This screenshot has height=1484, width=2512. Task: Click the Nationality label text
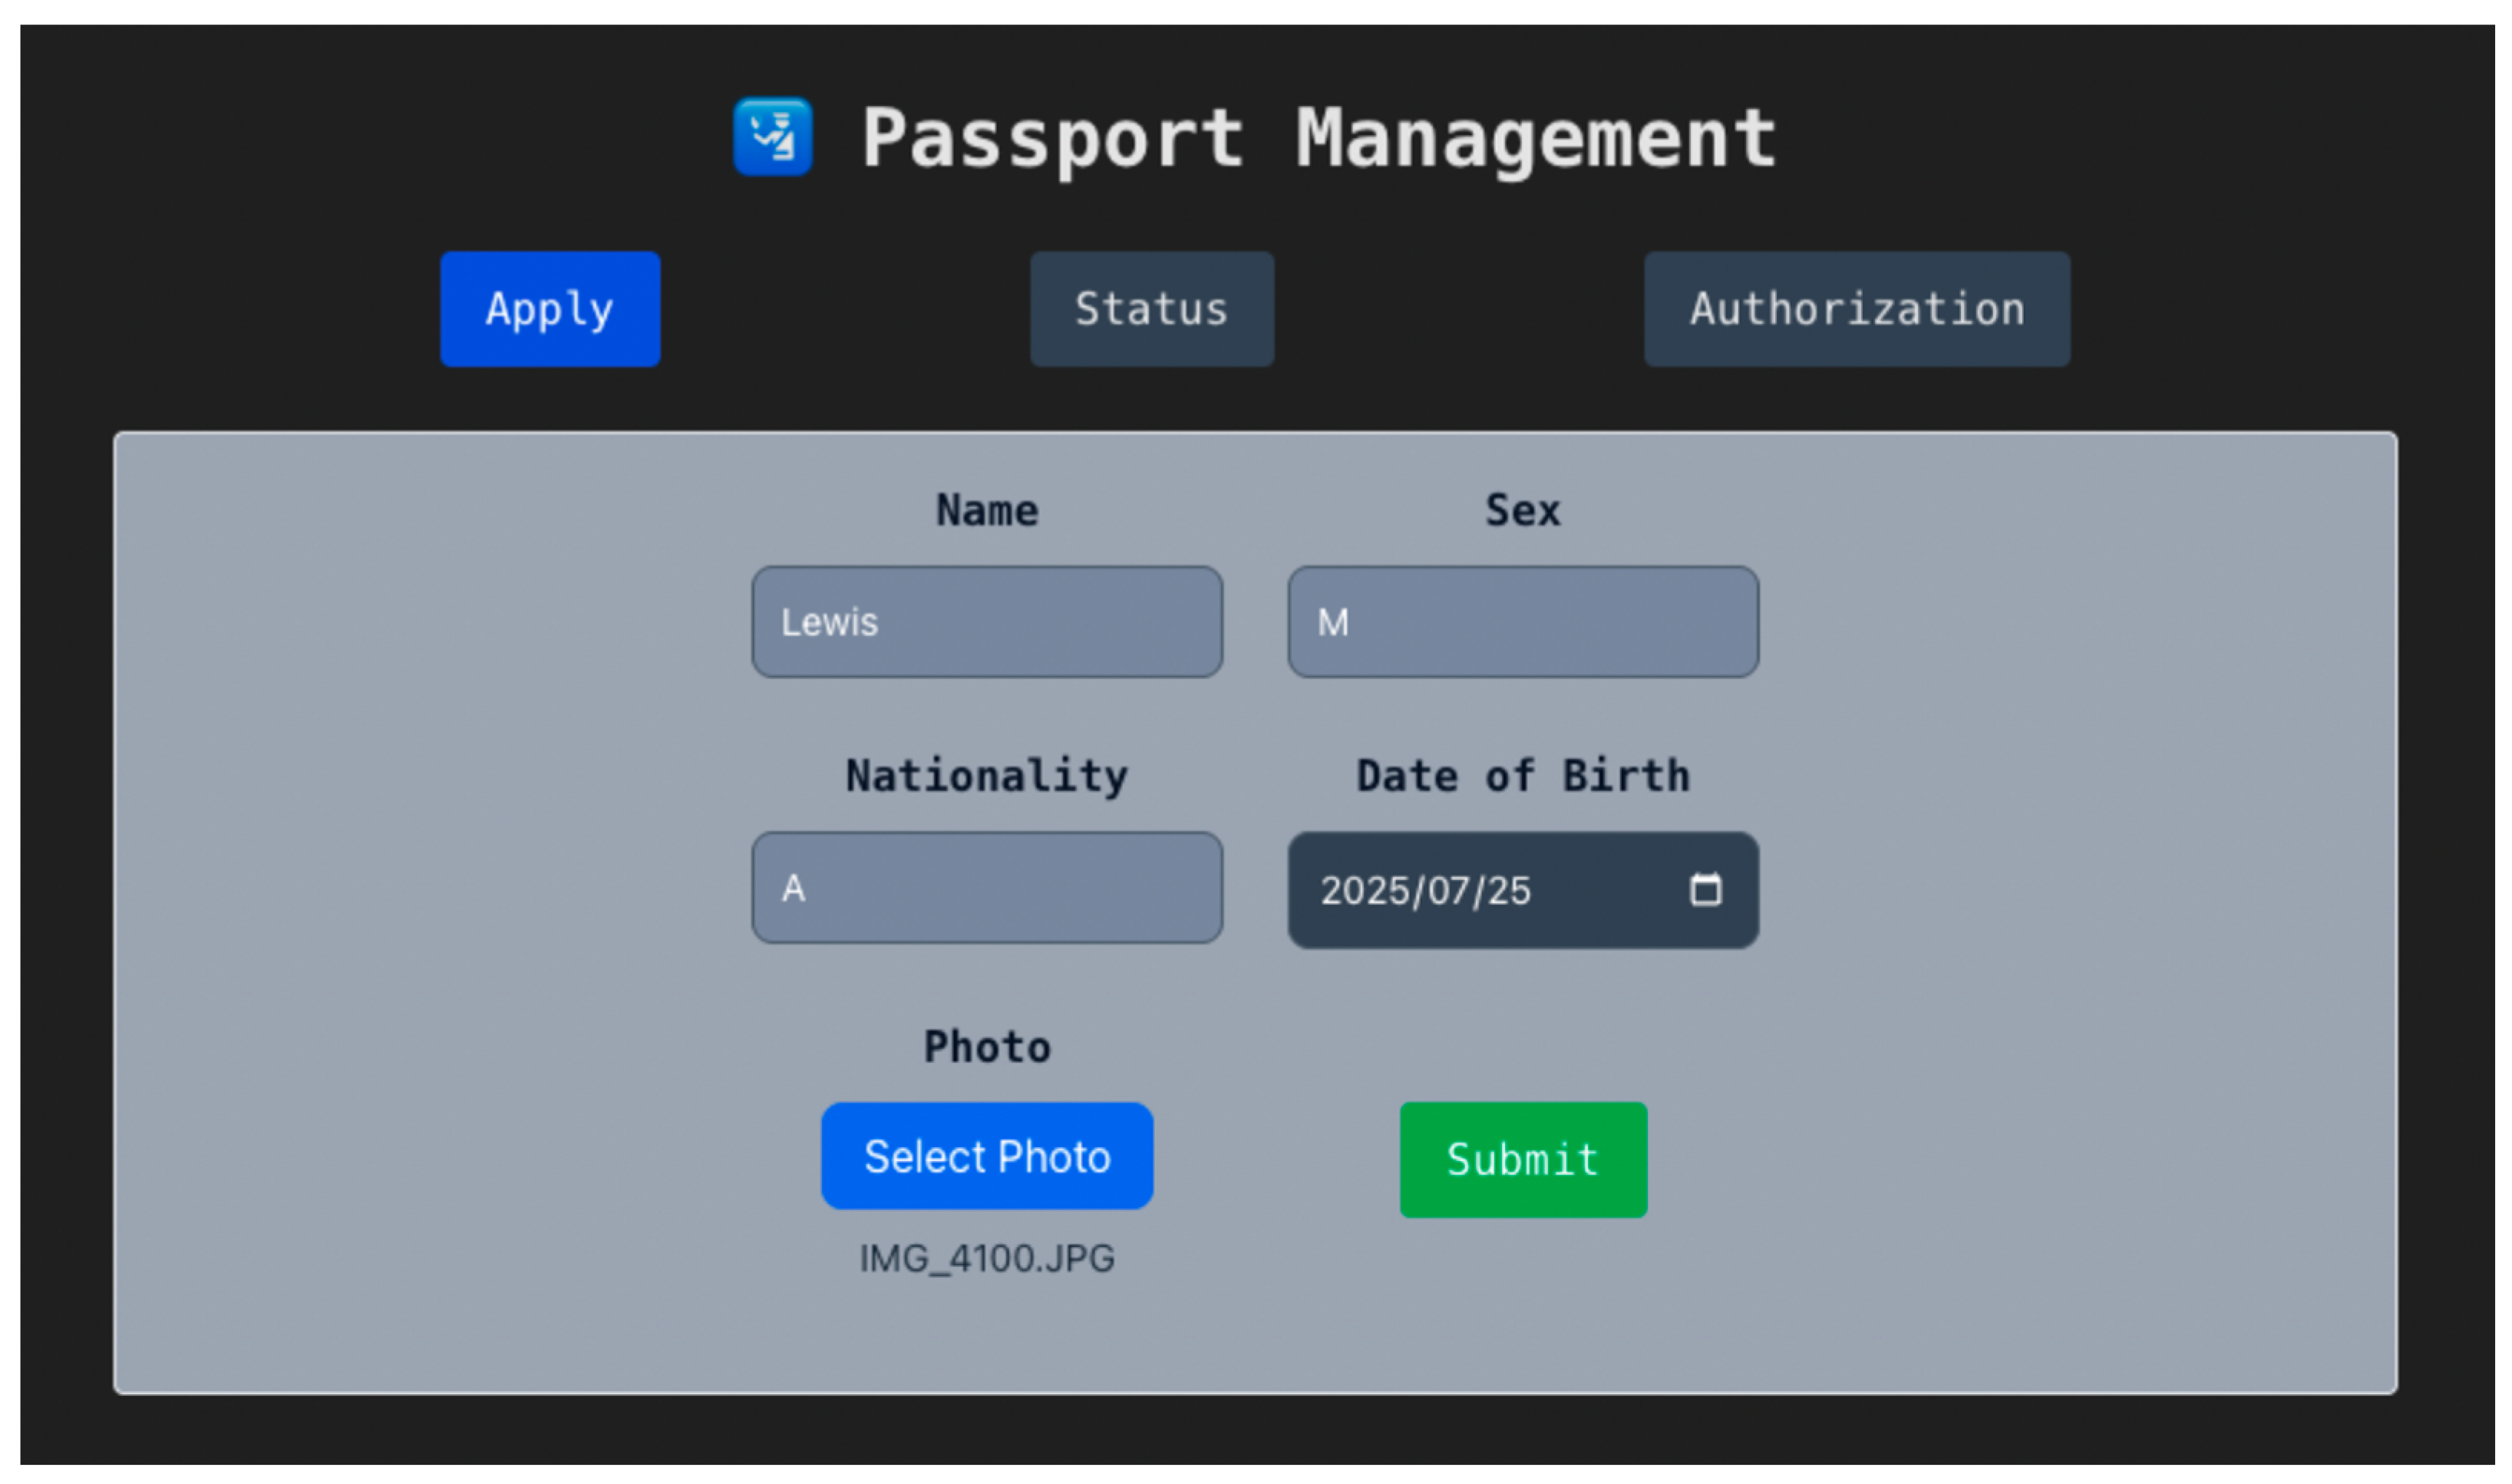click(986, 776)
